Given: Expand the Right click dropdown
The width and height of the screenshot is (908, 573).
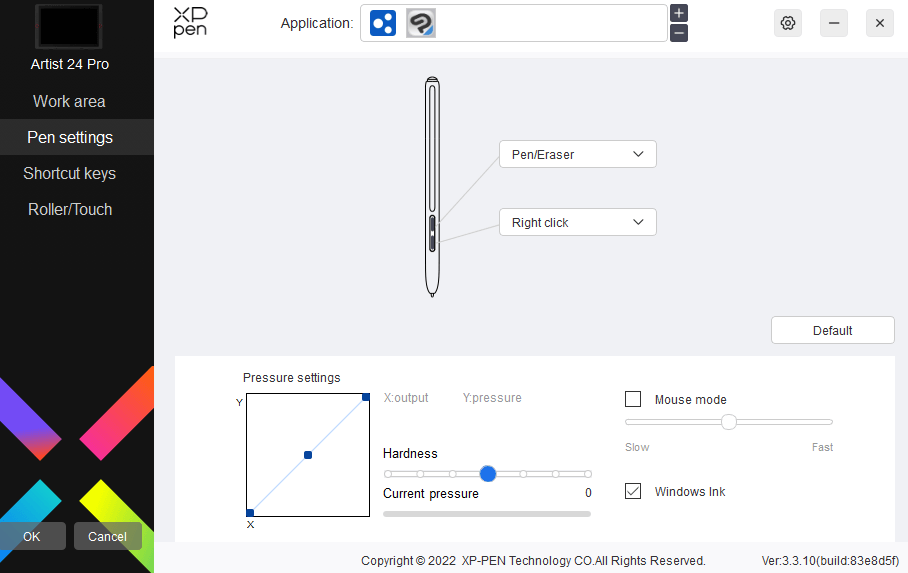Looking at the screenshot, I should click(x=577, y=222).
